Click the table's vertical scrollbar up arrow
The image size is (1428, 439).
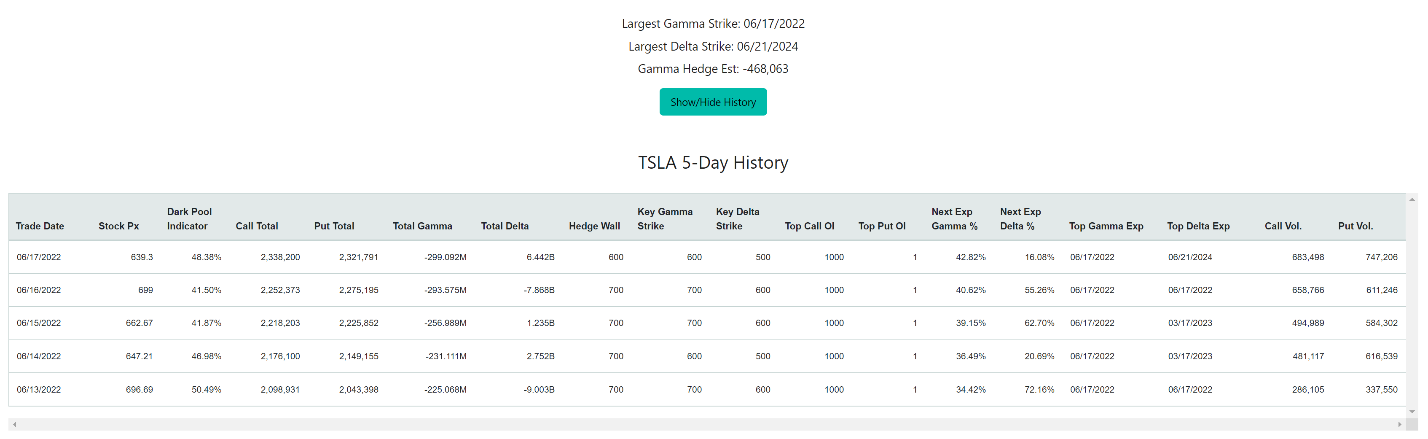coord(1413,199)
